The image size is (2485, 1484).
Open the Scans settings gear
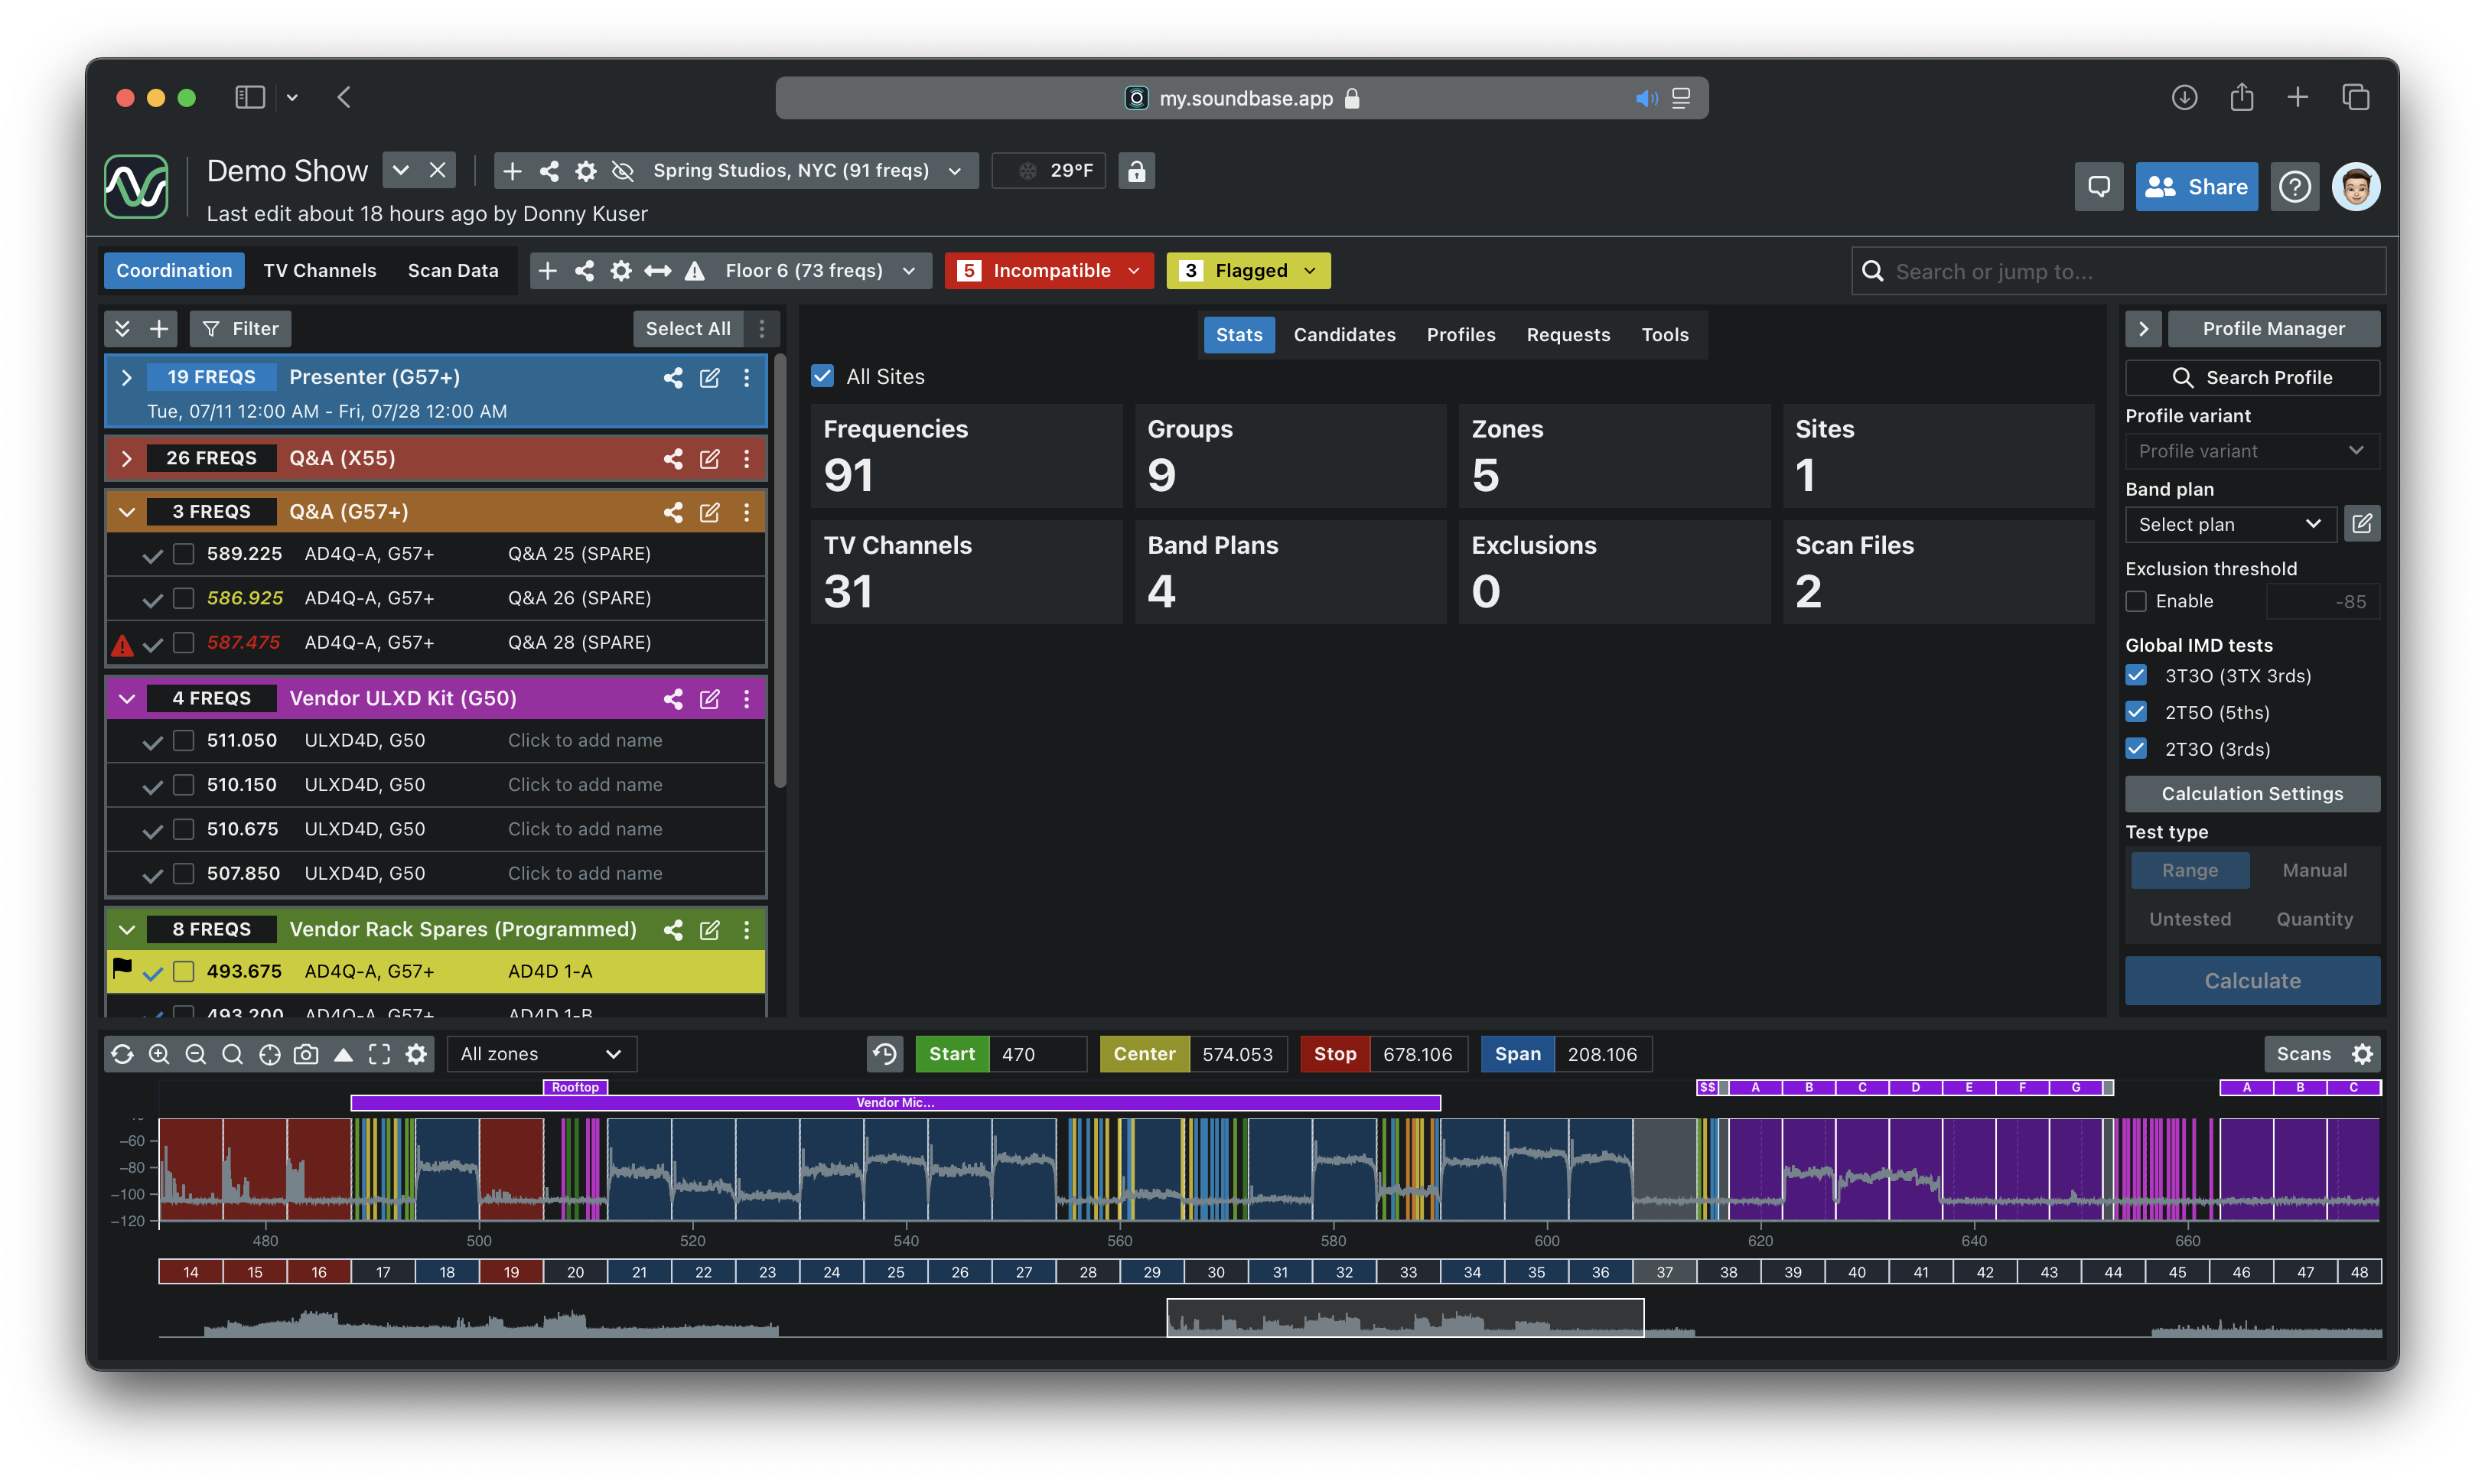[2364, 1054]
